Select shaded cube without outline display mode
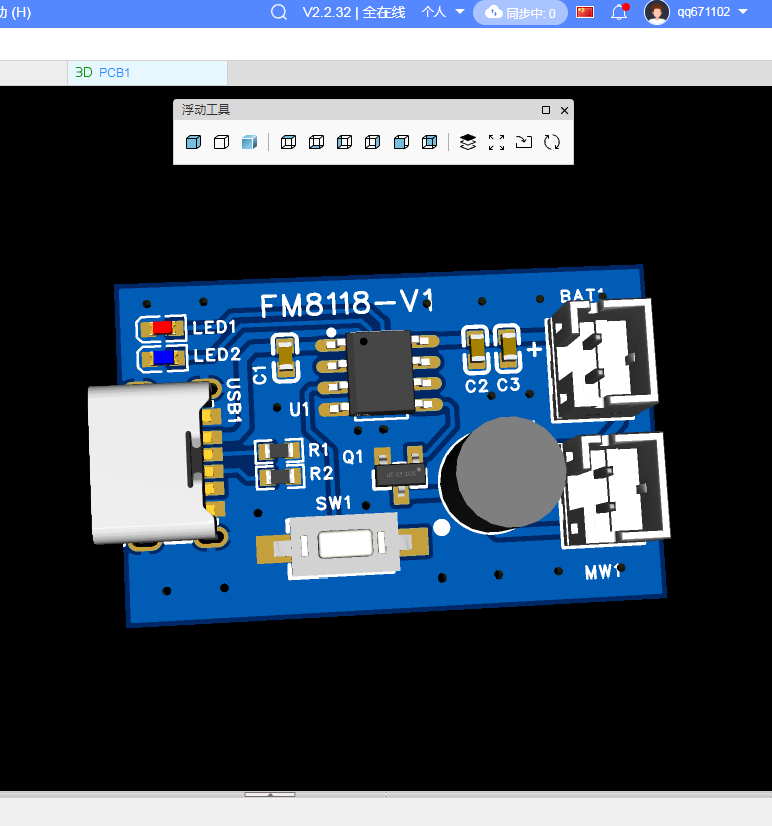 pyautogui.click(x=249, y=142)
